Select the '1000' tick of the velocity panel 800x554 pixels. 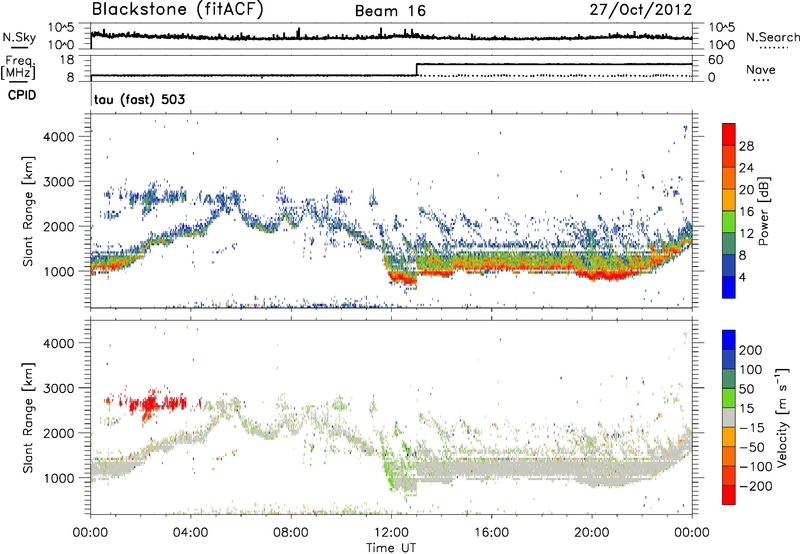58,477
